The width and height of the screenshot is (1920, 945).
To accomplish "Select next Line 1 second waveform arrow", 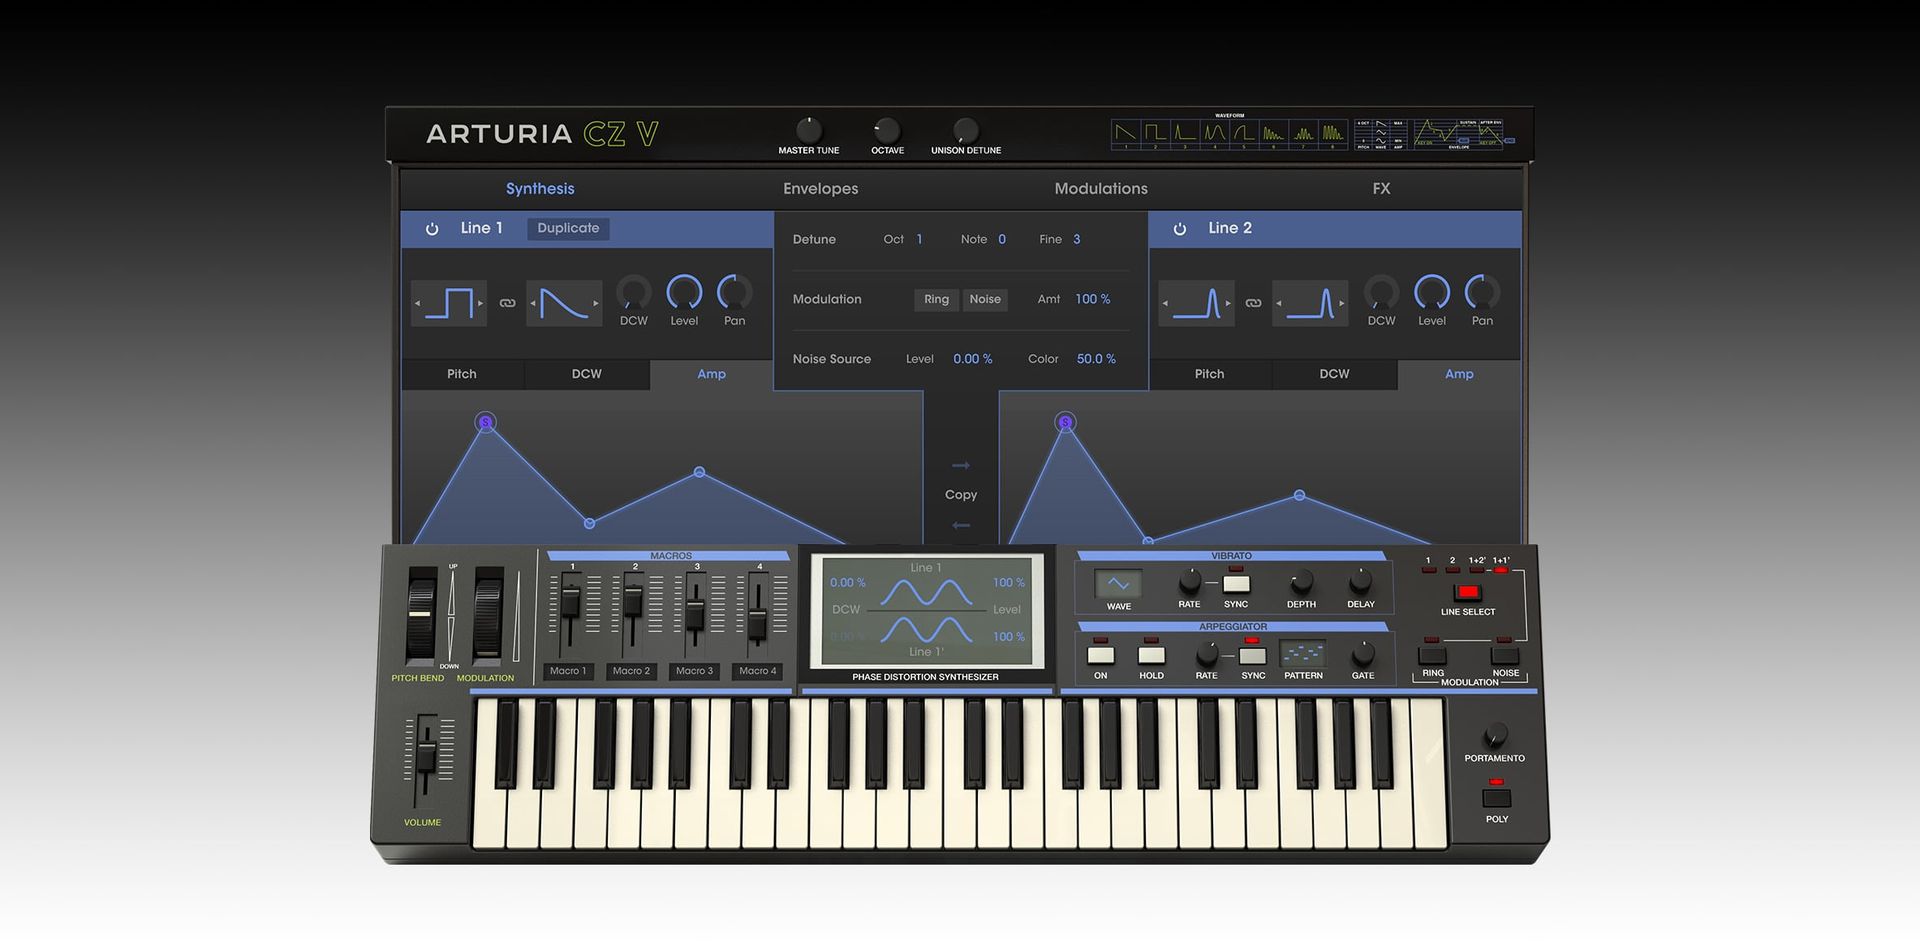I will (596, 303).
